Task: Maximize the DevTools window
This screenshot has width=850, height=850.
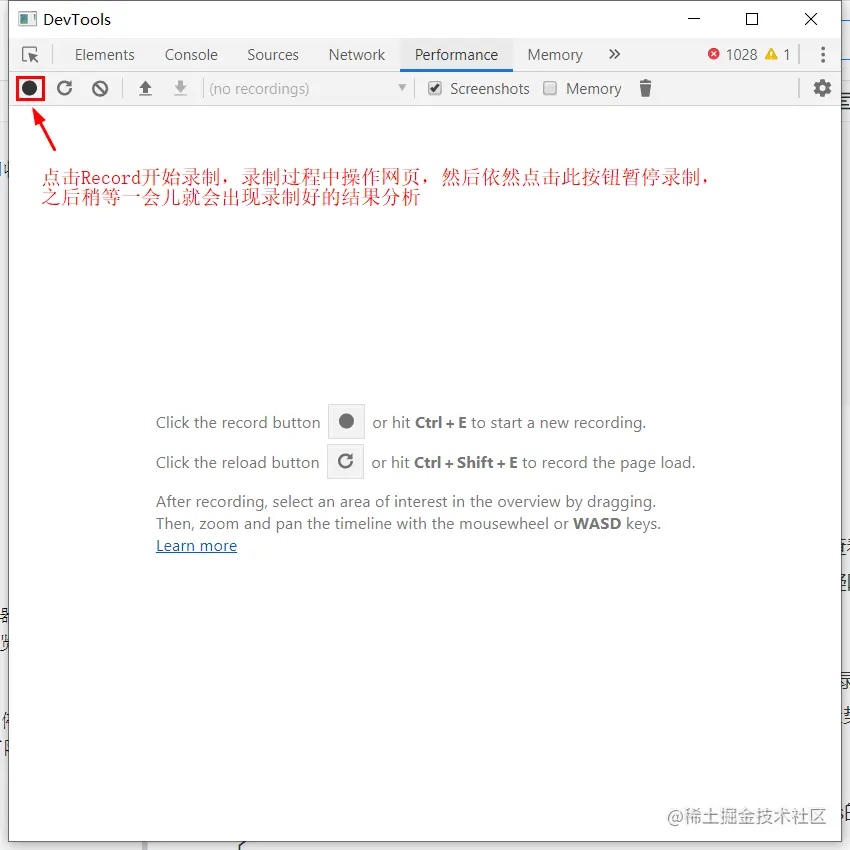Action: tap(752, 19)
